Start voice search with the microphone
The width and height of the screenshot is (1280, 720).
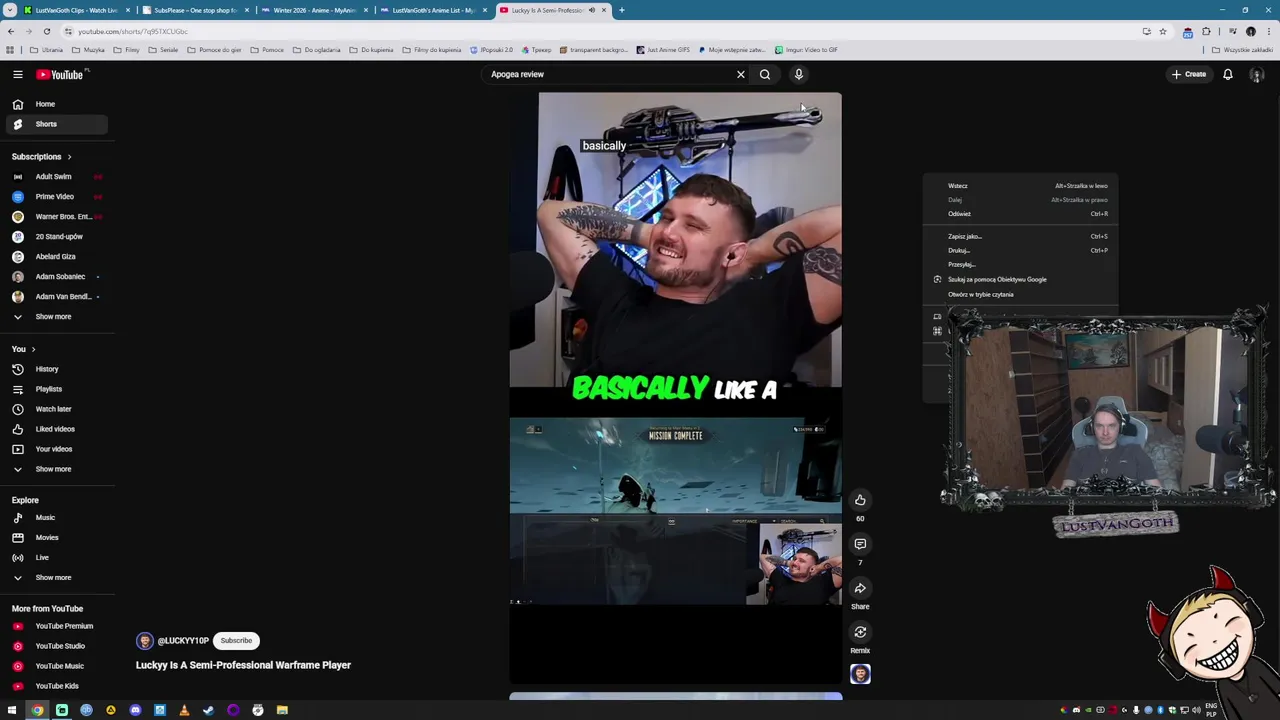coord(799,74)
